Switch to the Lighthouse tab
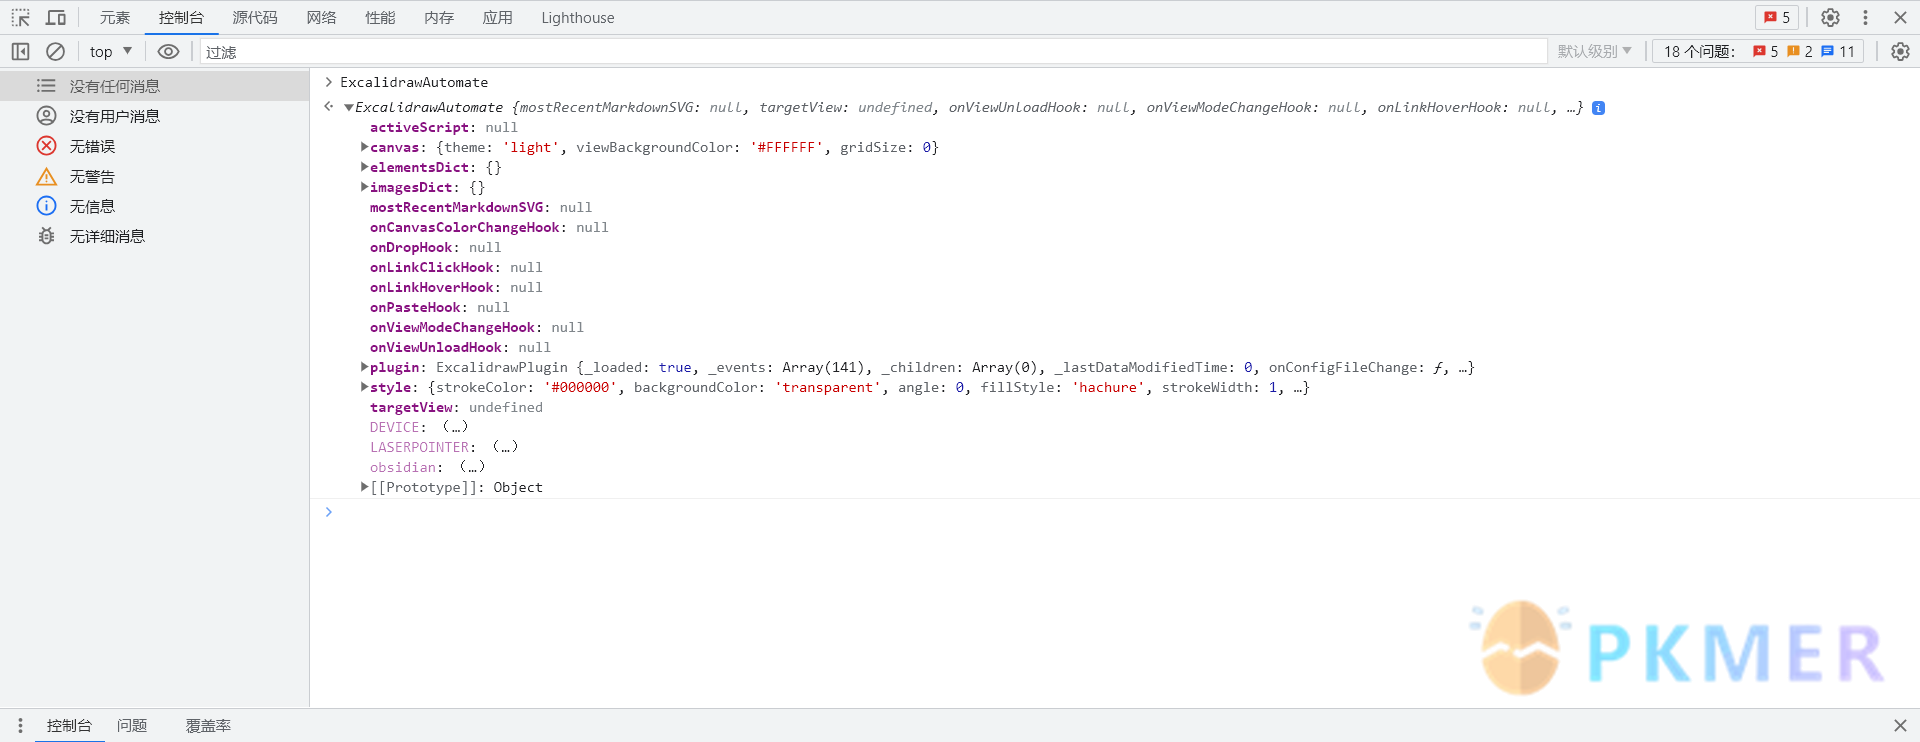 coord(577,18)
